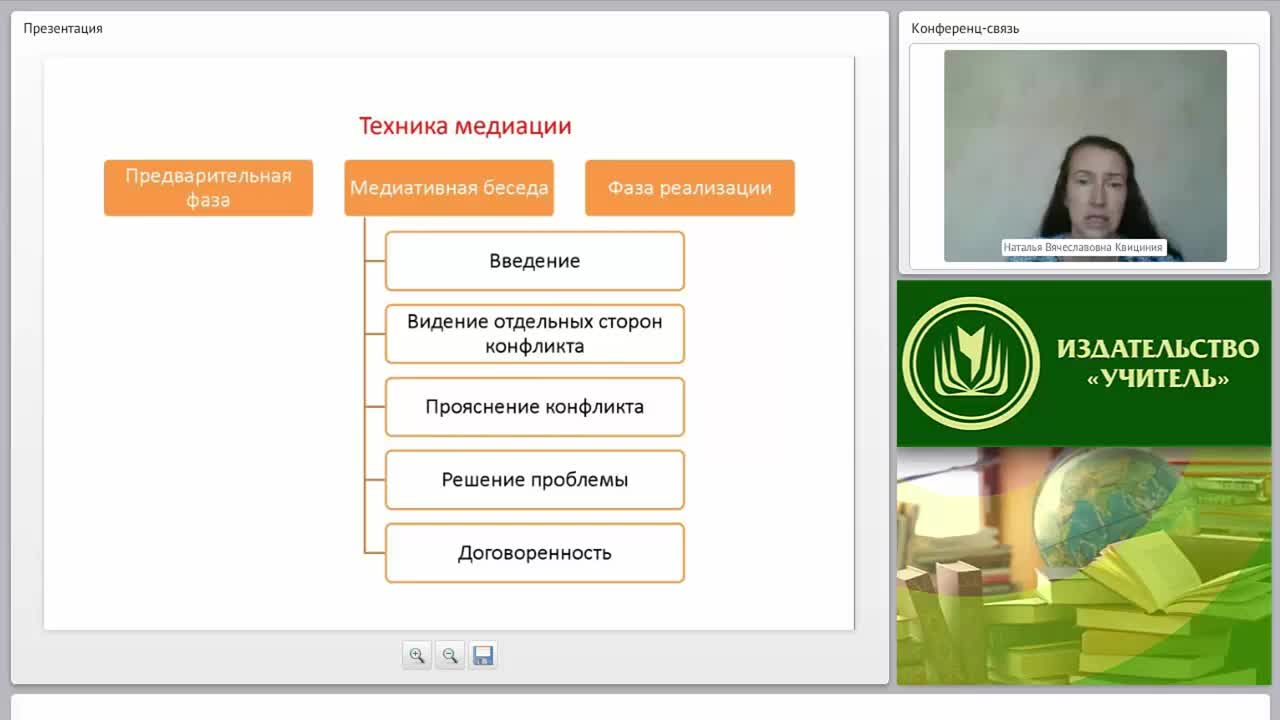1280x720 pixels.
Task: Zoom in on the presentation slide
Action: 417,656
